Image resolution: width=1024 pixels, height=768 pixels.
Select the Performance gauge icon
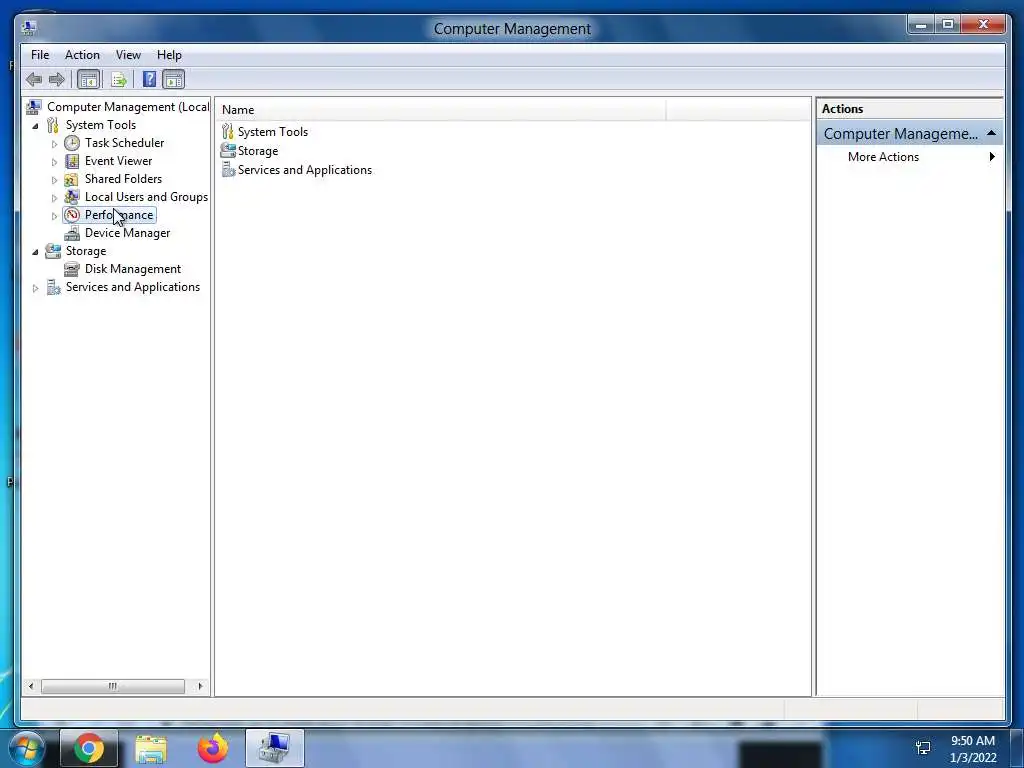click(72, 215)
